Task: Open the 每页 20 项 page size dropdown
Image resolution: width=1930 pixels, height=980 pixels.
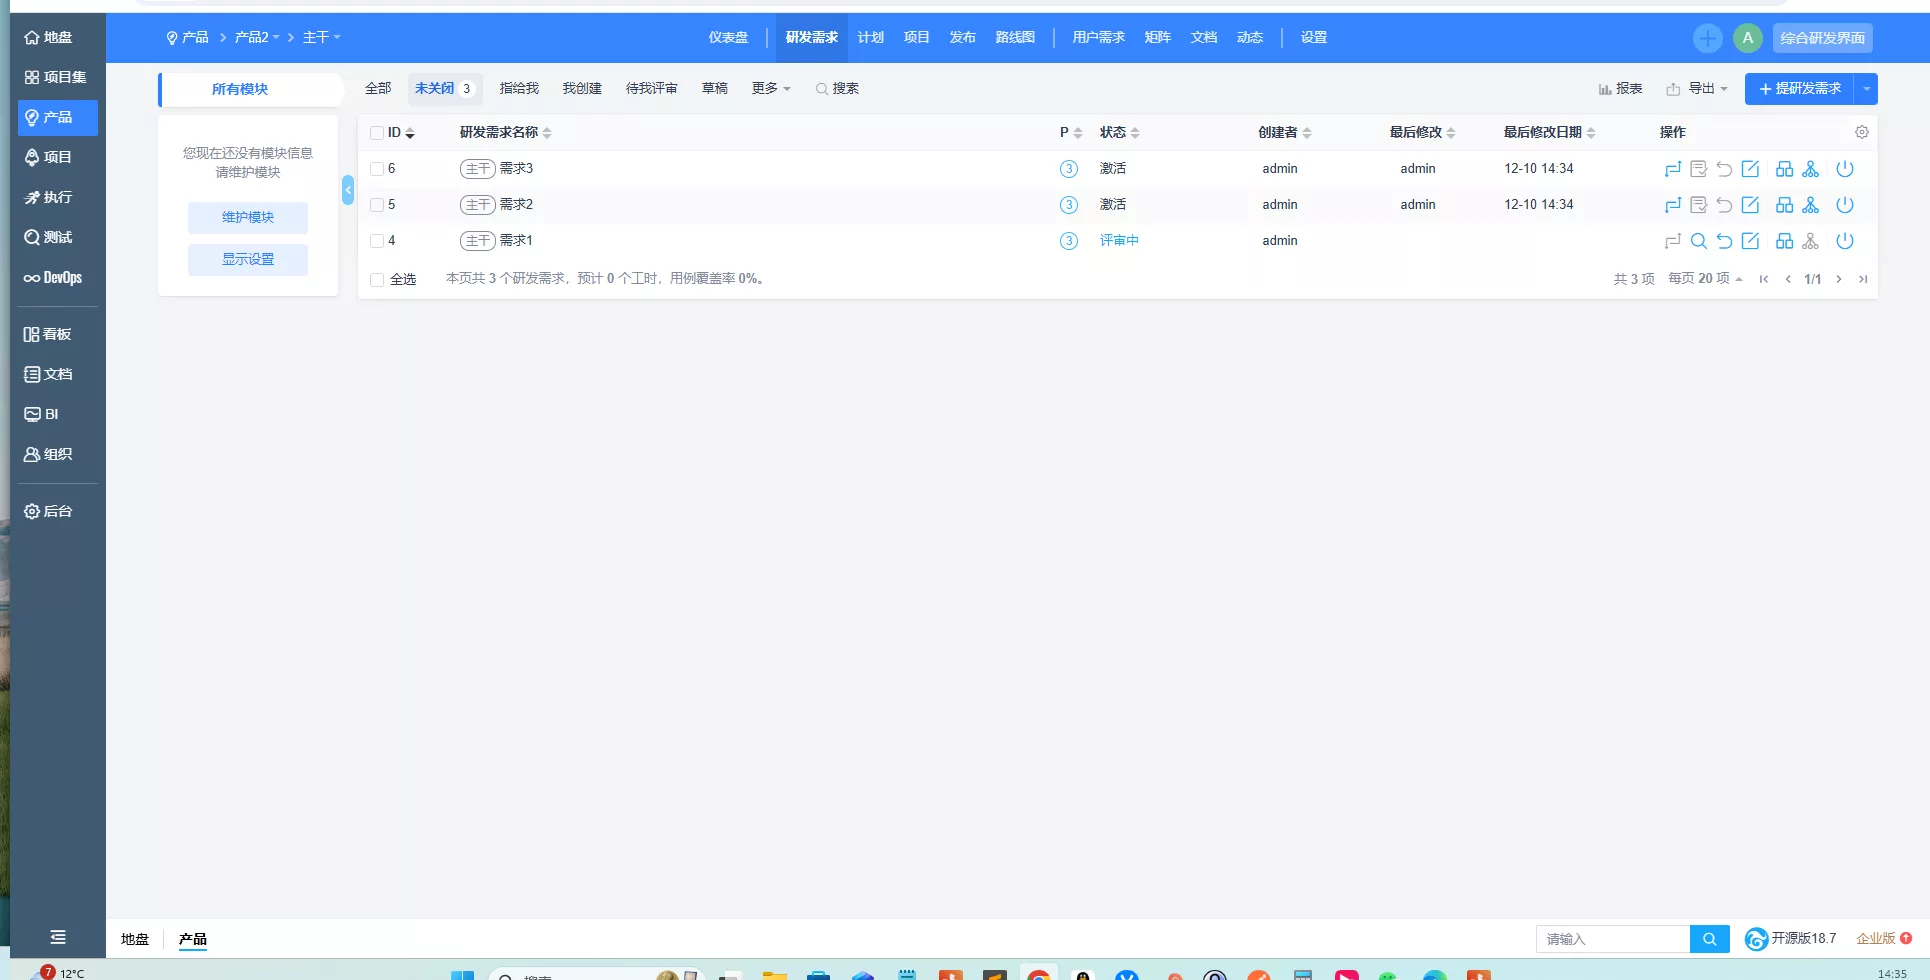Action: pos(1704,279)
